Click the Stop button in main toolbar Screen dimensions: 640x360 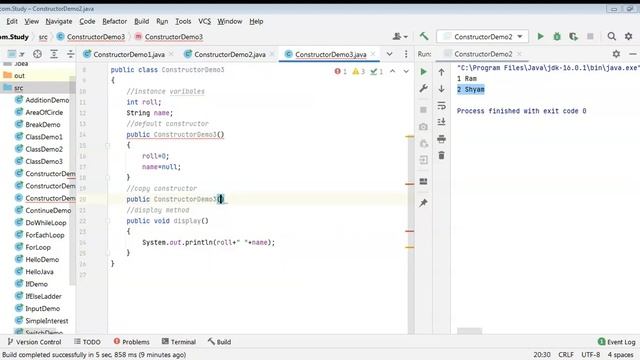[590, 36]
